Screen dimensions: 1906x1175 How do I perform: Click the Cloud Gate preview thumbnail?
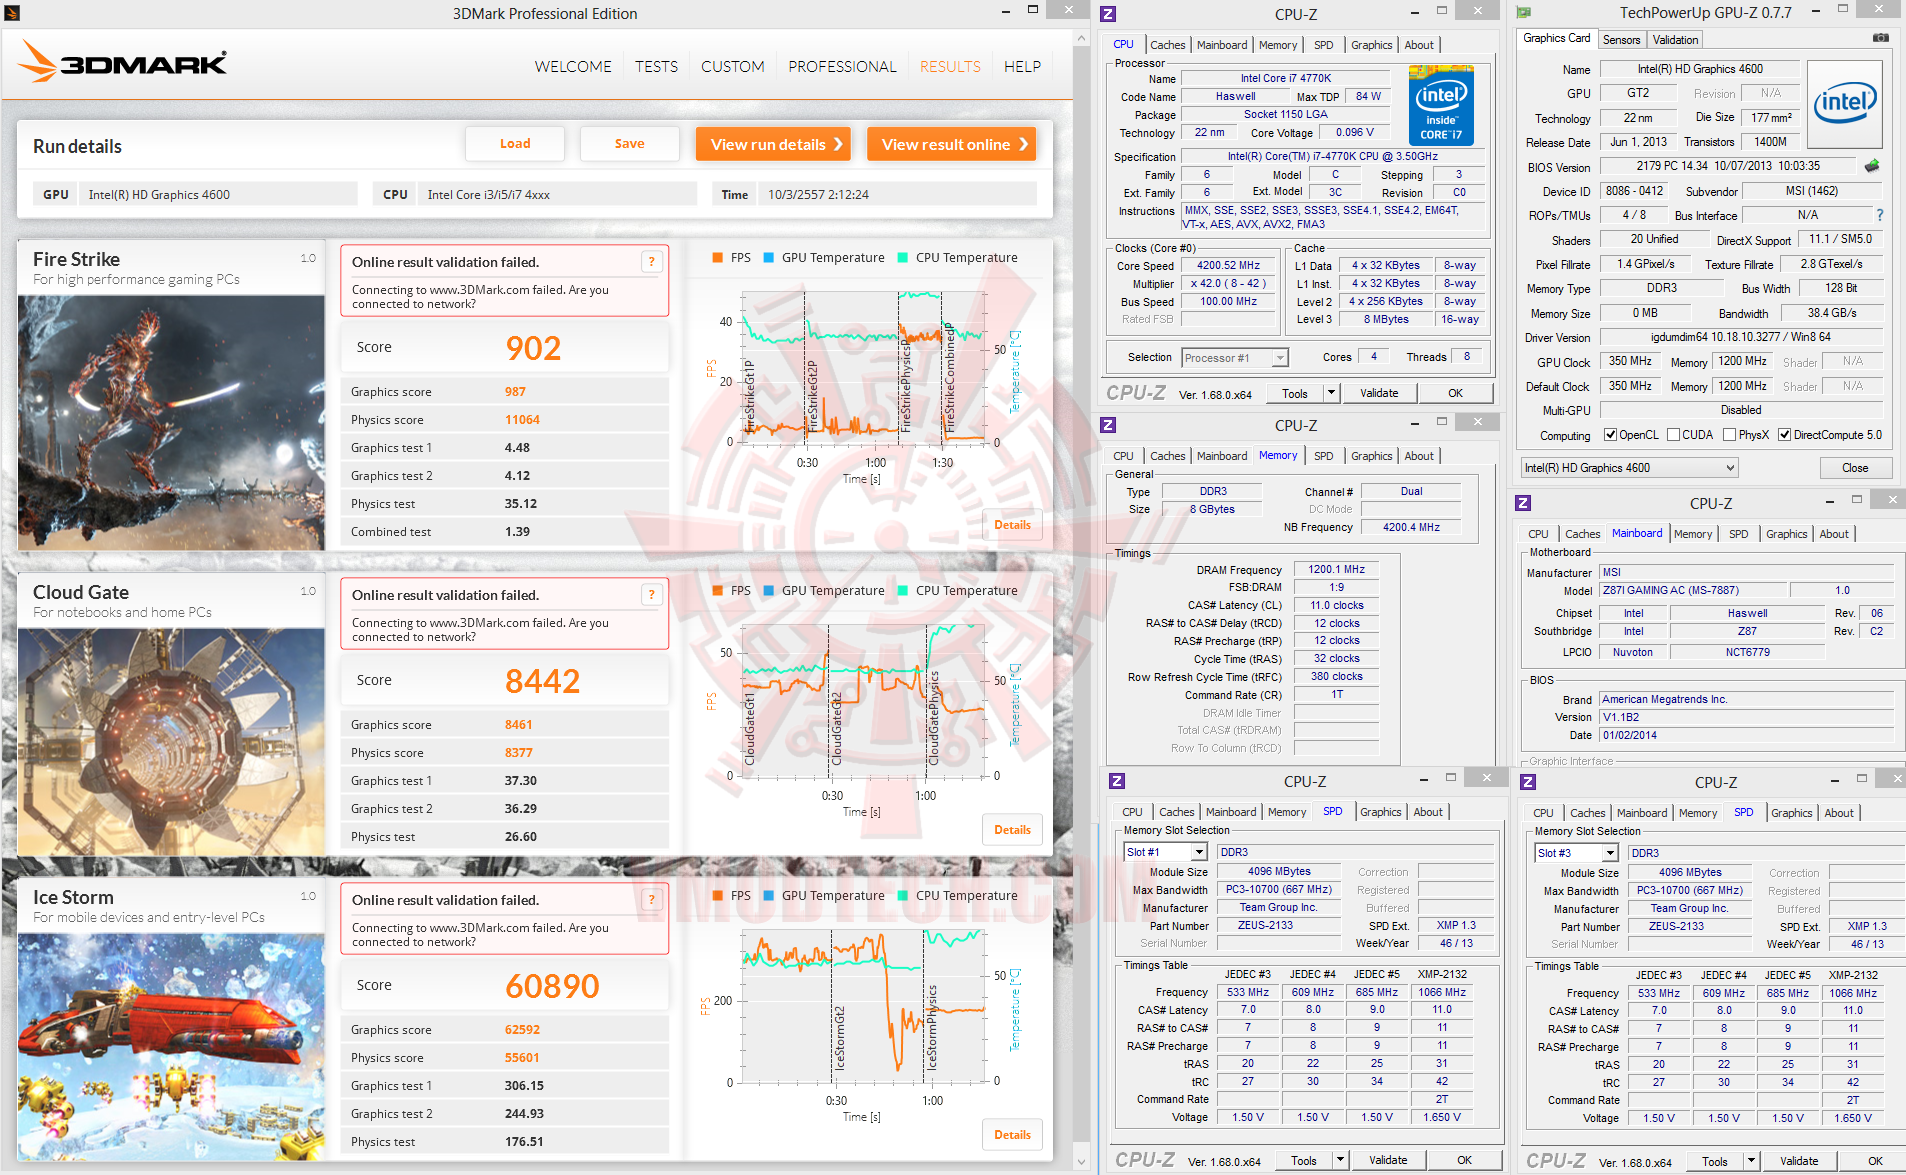point(171,741)
